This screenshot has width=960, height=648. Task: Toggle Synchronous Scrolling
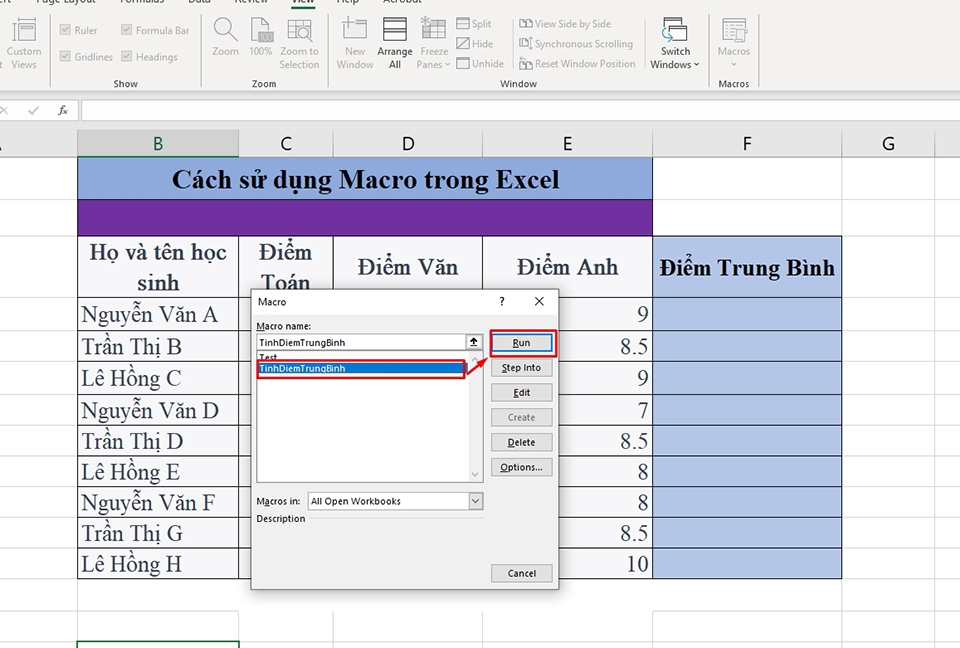[x=576, y=43]
